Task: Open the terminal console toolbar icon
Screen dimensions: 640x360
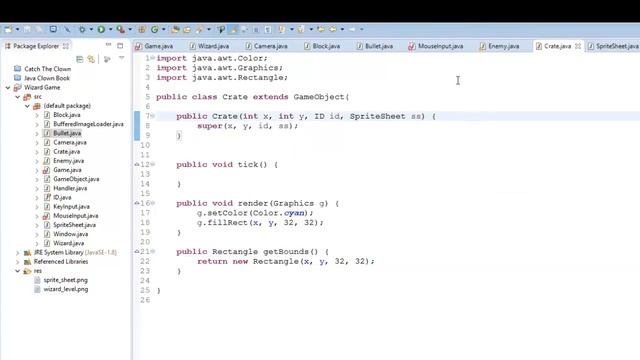Action: click(x=53, y=29)
